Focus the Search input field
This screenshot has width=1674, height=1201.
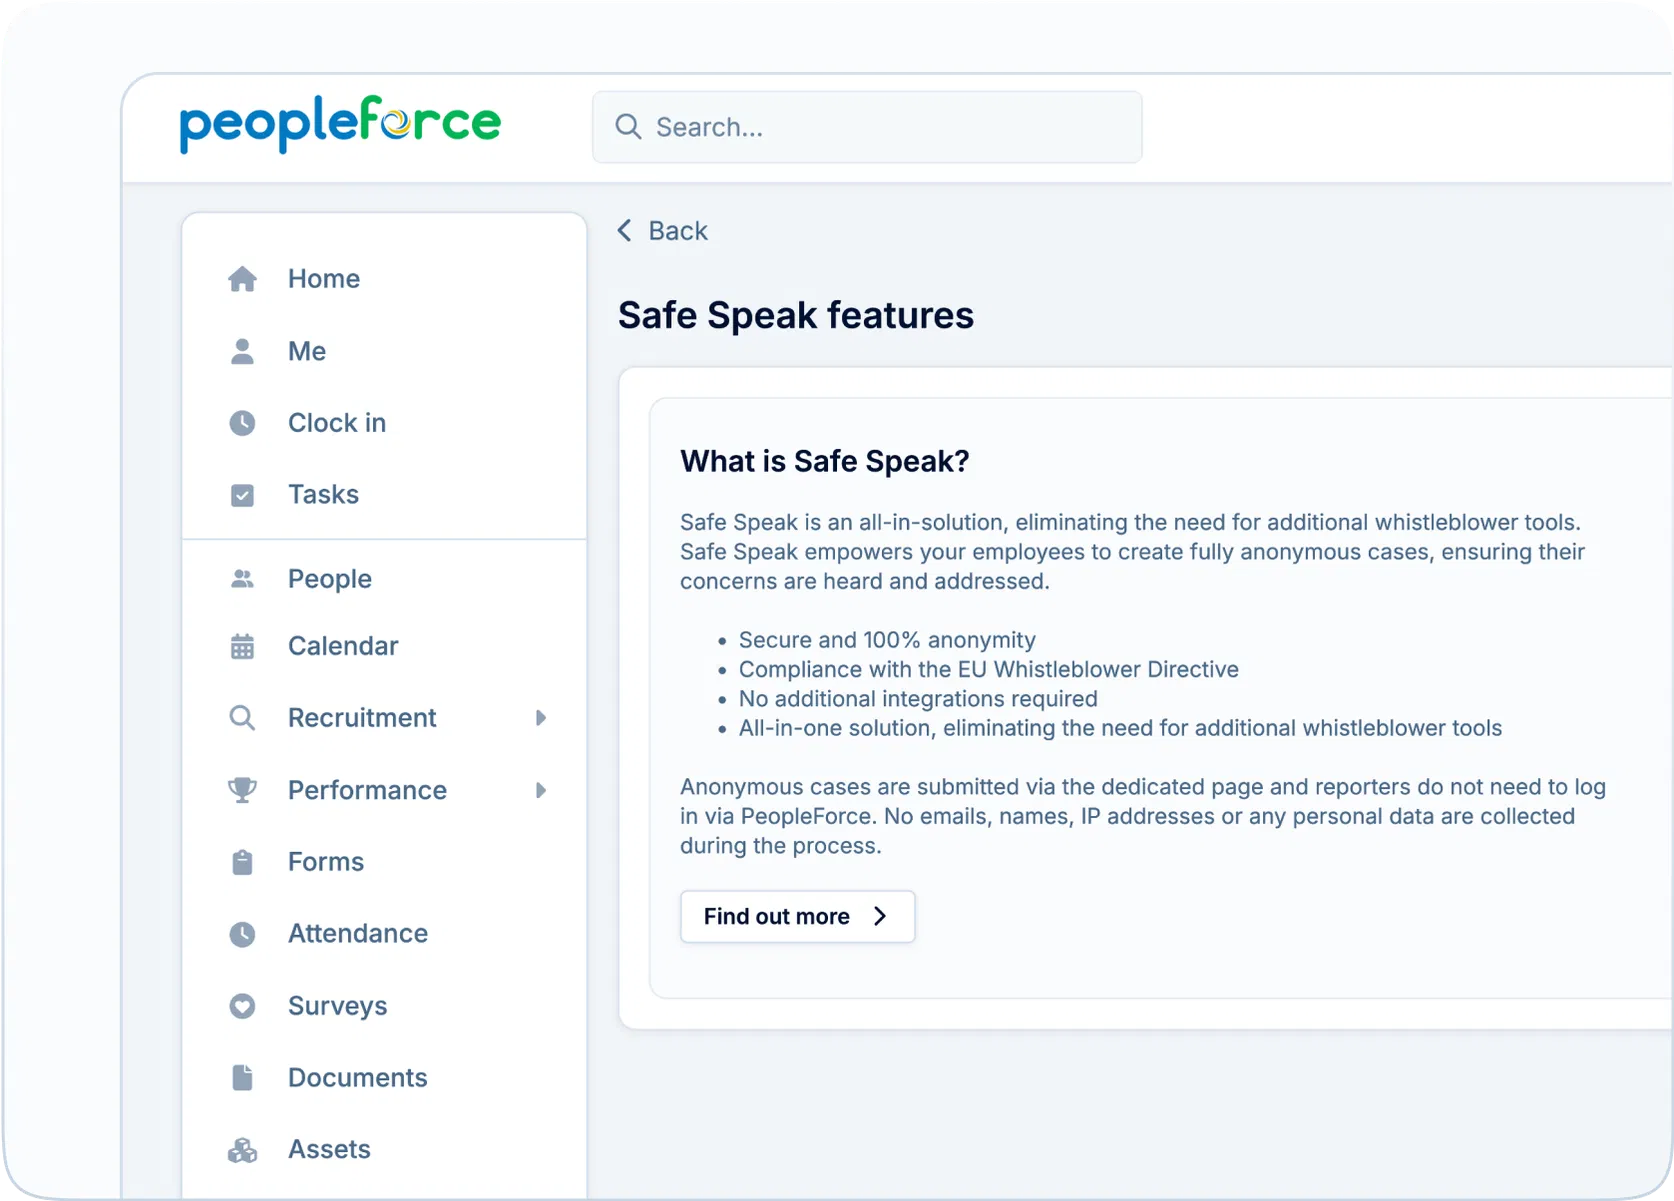[867, 127]
